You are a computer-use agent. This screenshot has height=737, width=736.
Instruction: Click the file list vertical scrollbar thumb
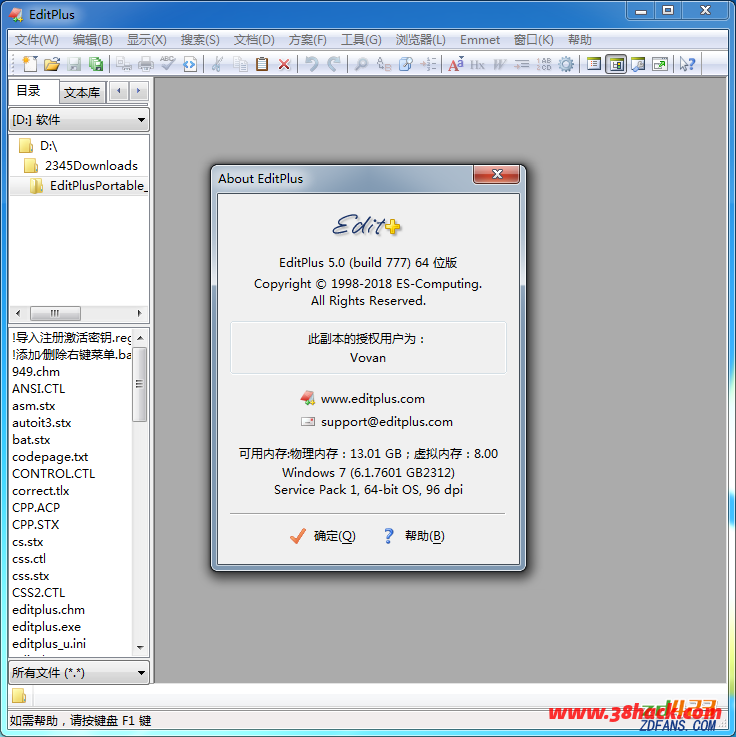pos(140,384)
